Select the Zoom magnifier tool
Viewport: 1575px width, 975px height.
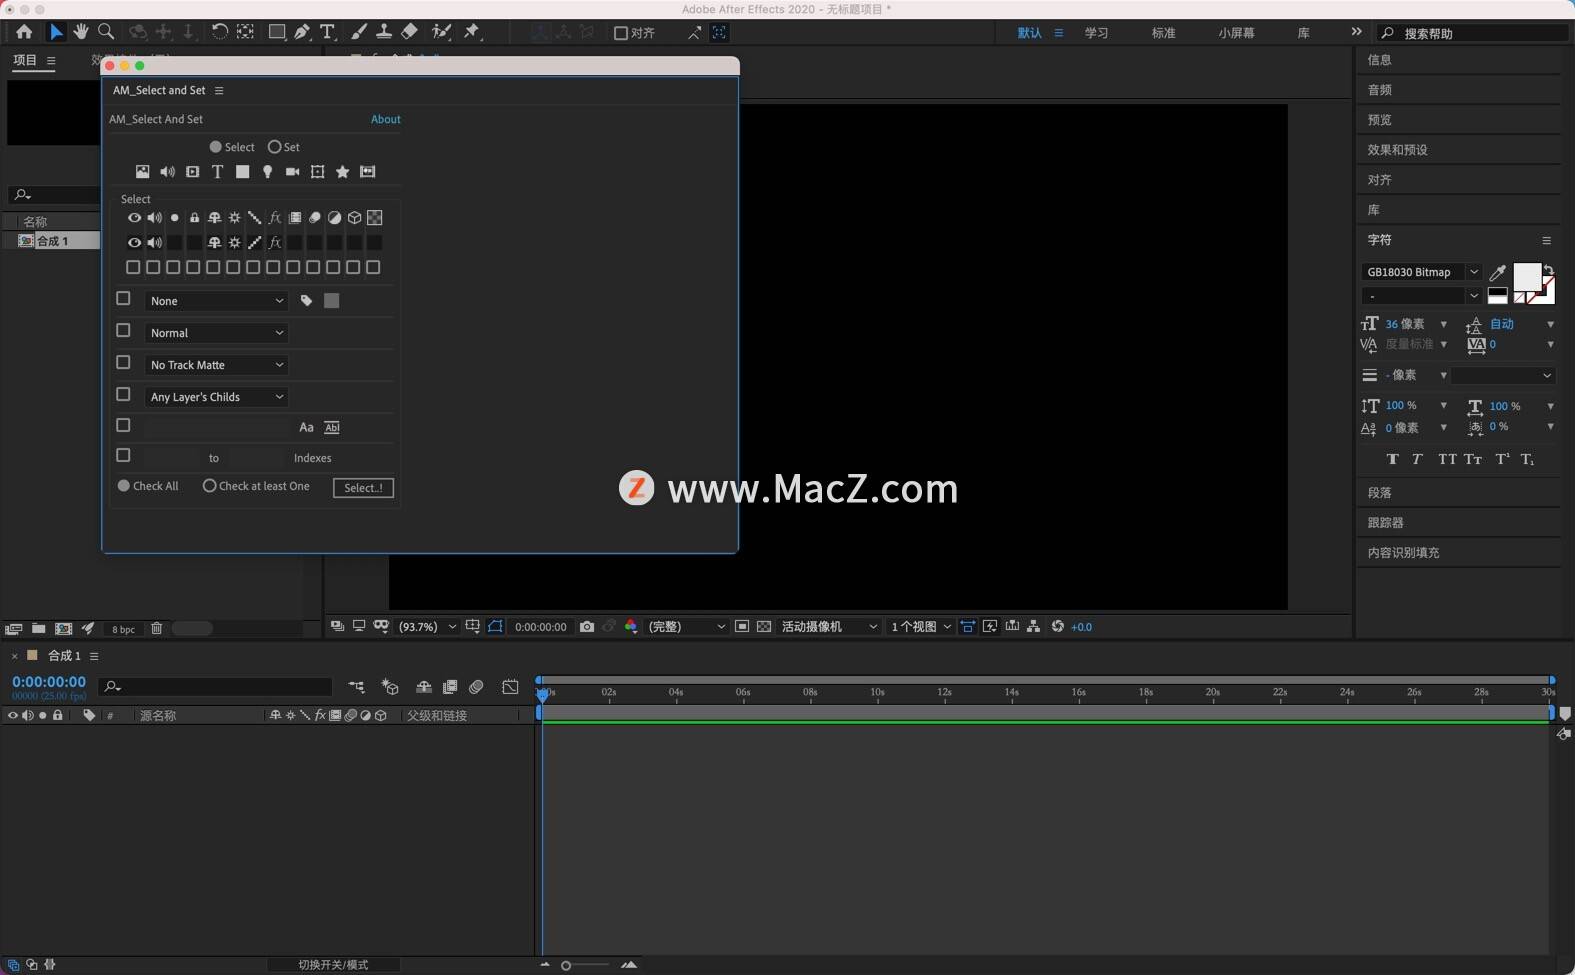click(x=106, y=32)
